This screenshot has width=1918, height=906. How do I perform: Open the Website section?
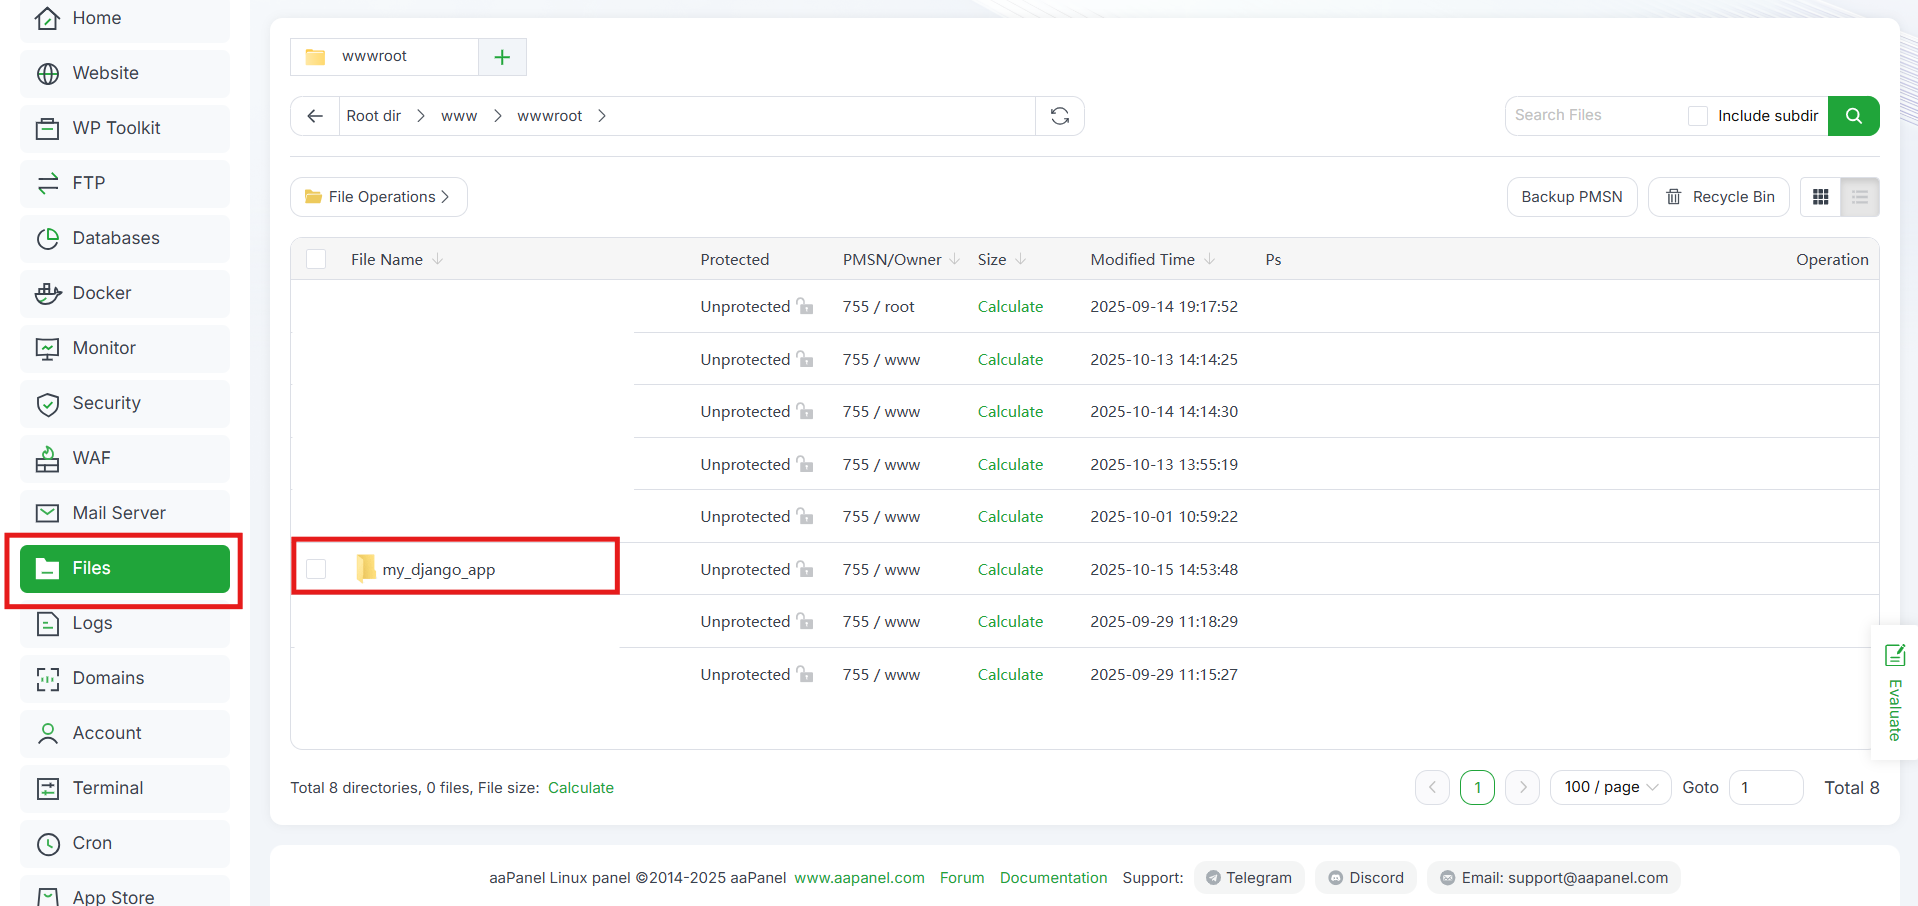pos(125,73)
